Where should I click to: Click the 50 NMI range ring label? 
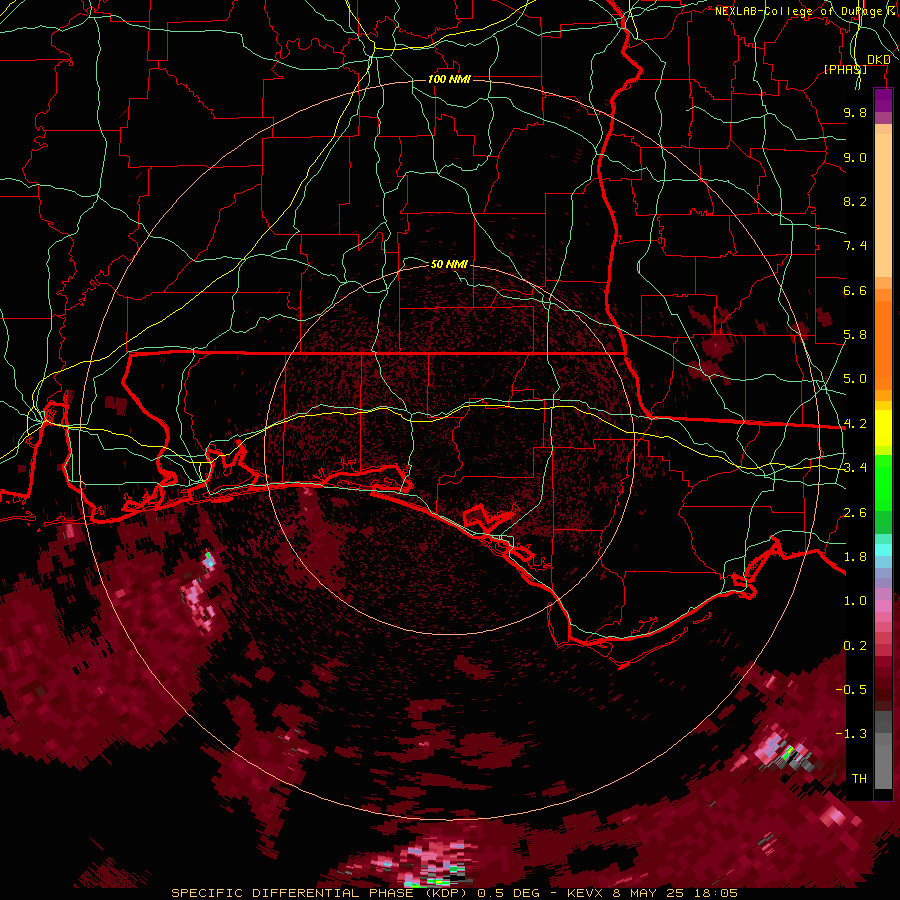449,264
